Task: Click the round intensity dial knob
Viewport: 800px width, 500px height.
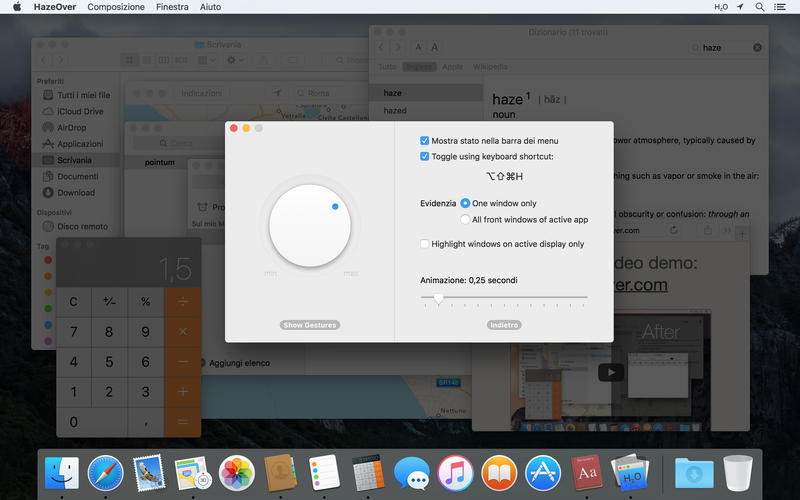Action: tap(310, 226)
